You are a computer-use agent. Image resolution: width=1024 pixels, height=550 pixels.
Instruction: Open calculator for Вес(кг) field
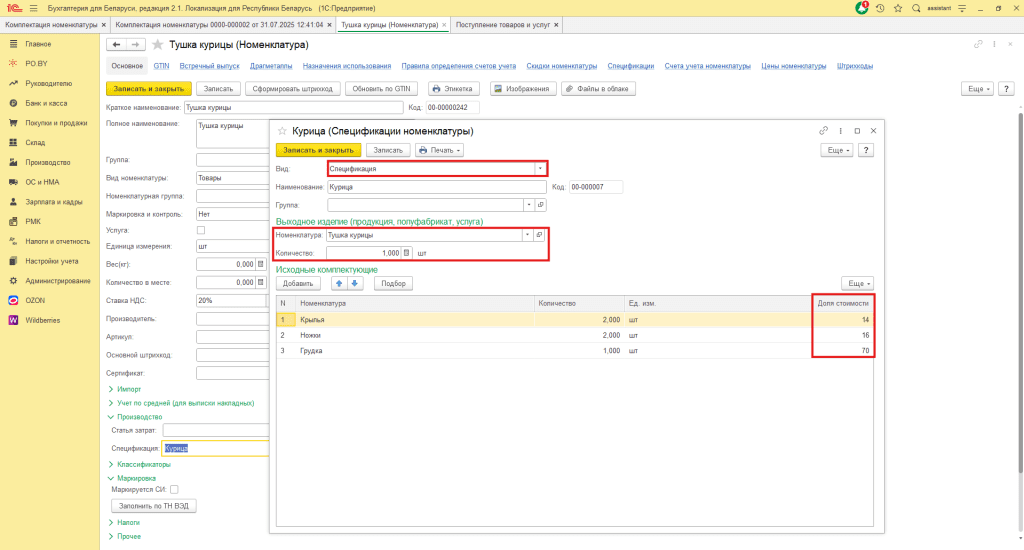click(x=261, y=264)
